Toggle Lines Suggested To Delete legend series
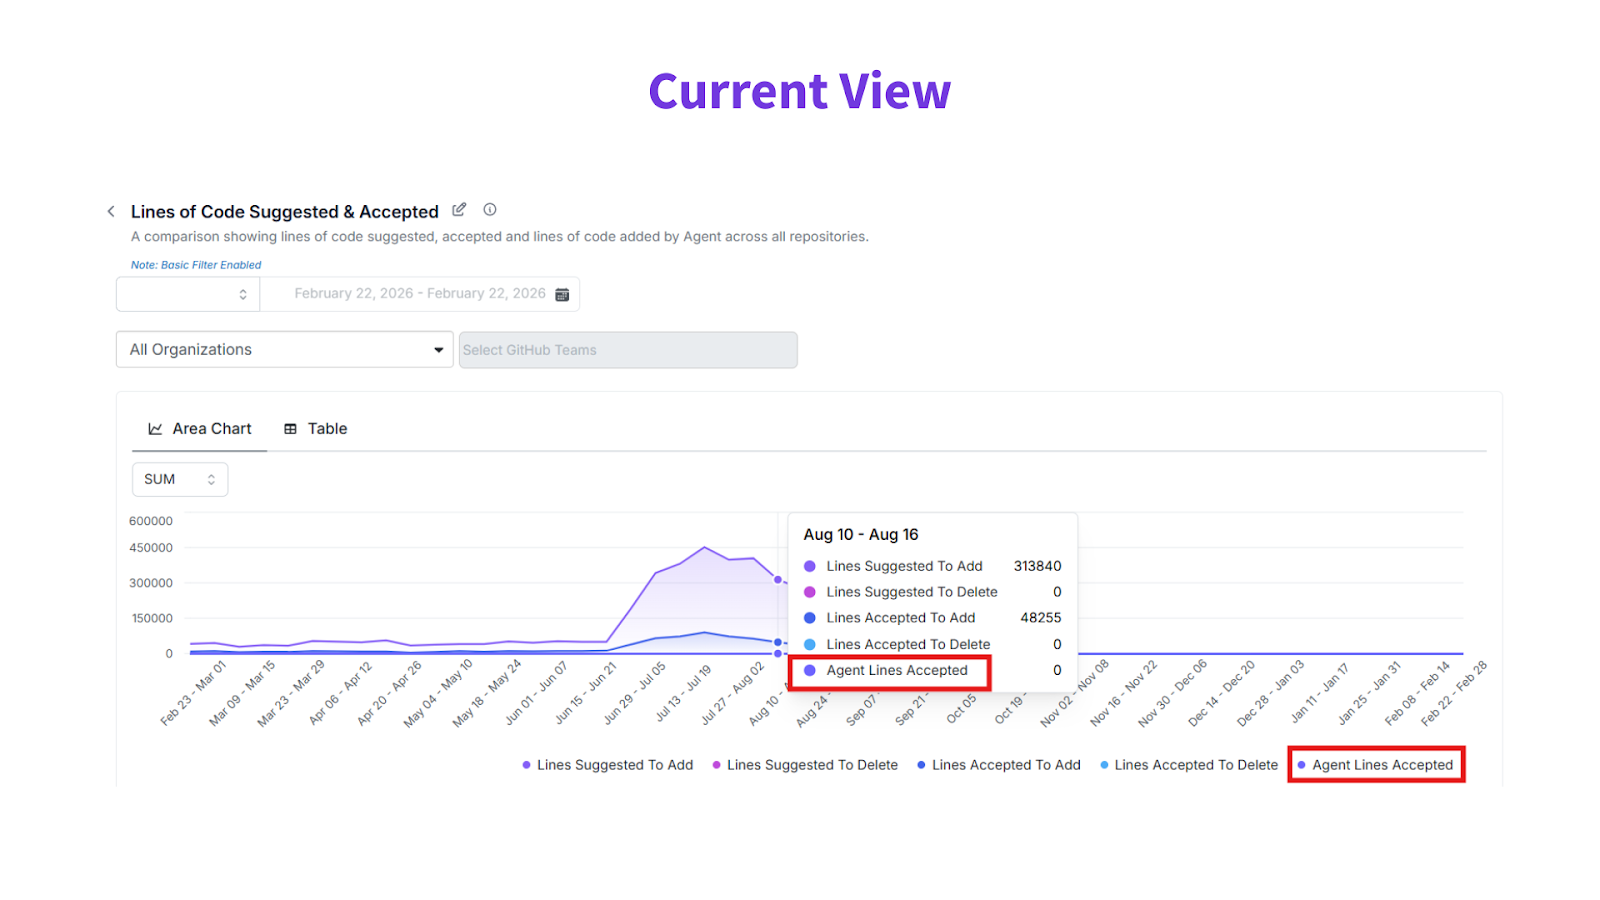 click(x=812, y=765)
